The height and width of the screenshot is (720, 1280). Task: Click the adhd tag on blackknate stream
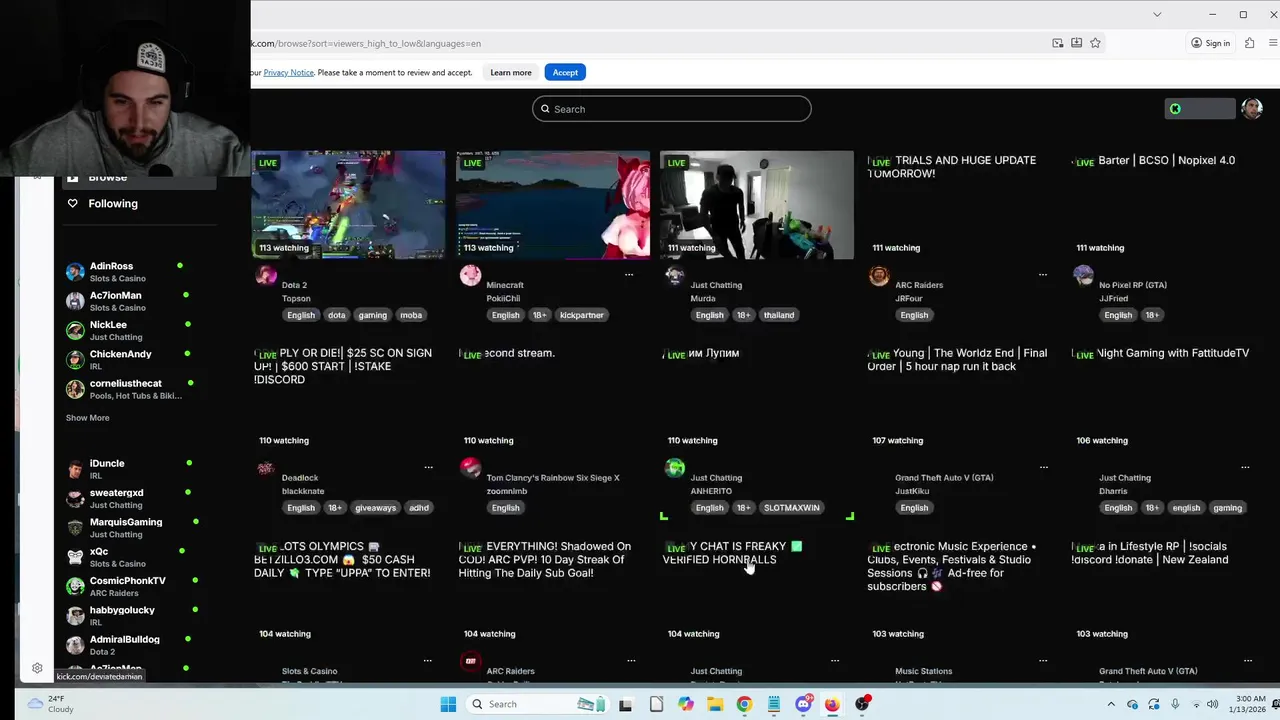[419, 508]
